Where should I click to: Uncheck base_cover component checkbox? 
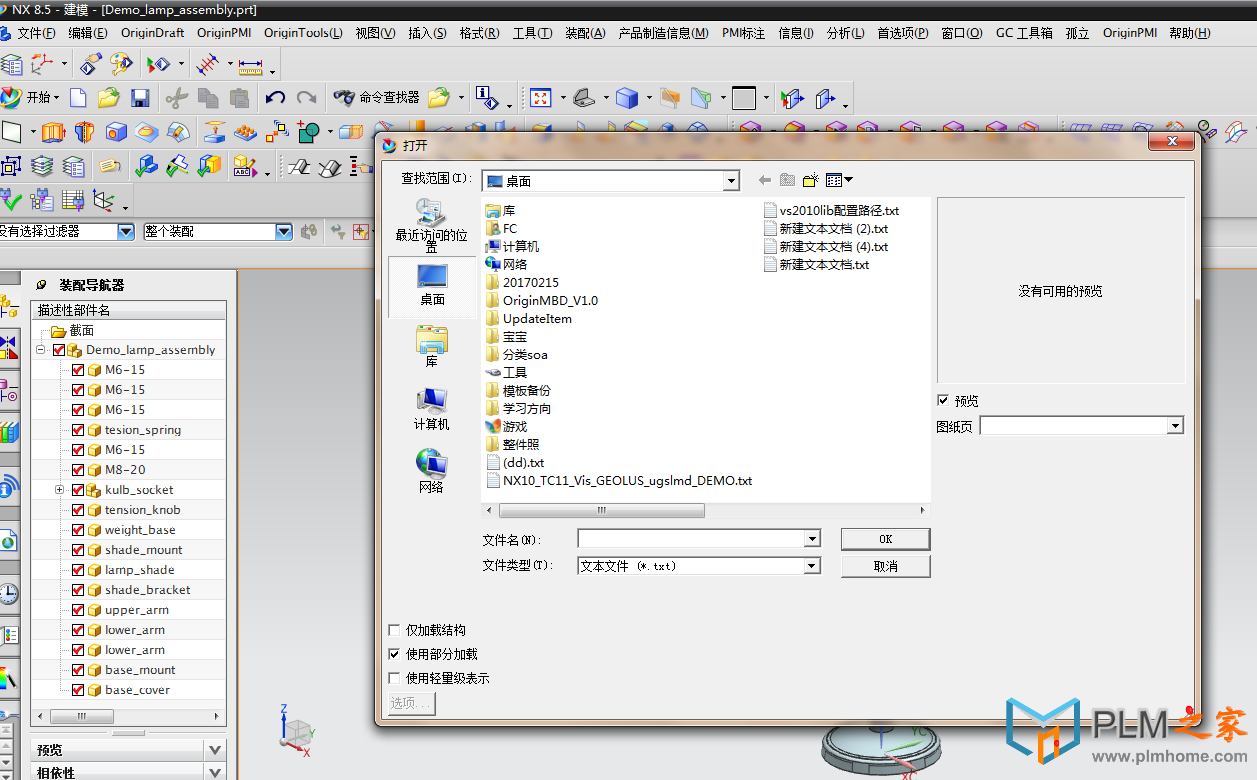point(78,690)
